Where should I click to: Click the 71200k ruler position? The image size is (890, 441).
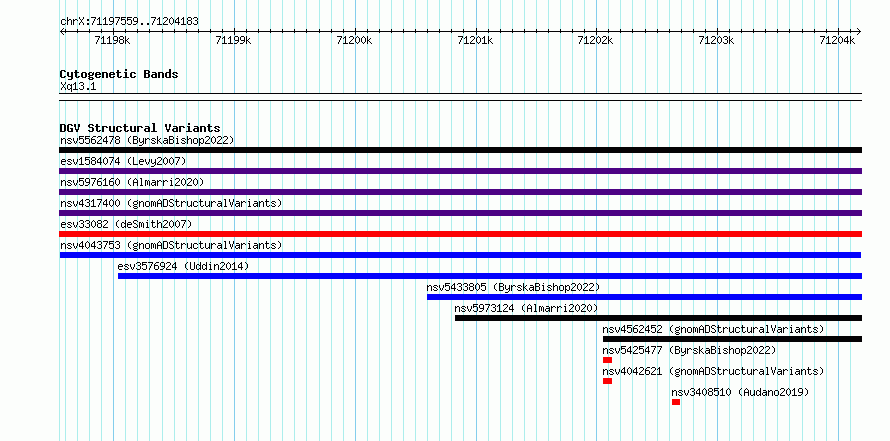[355, 40]
